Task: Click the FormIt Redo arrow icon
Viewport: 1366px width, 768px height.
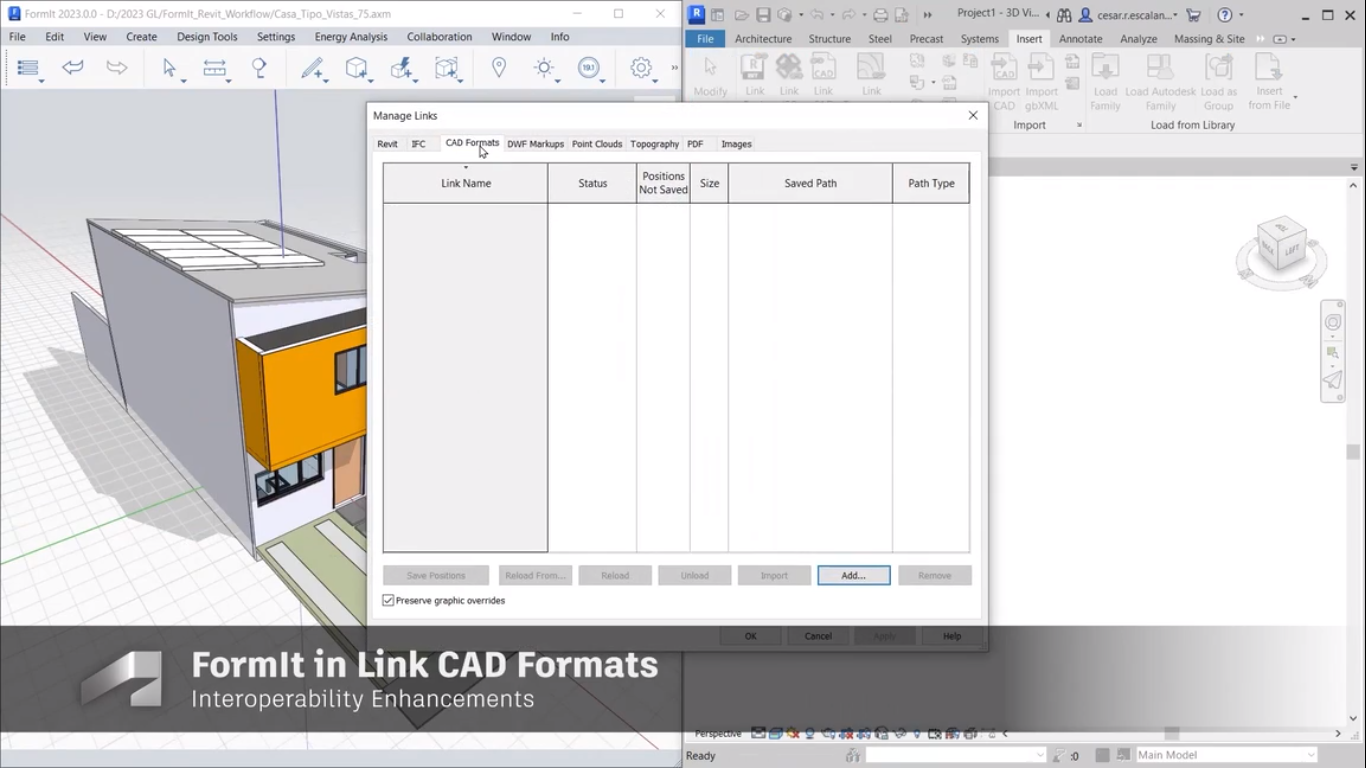Action: [x=117, y=67]
